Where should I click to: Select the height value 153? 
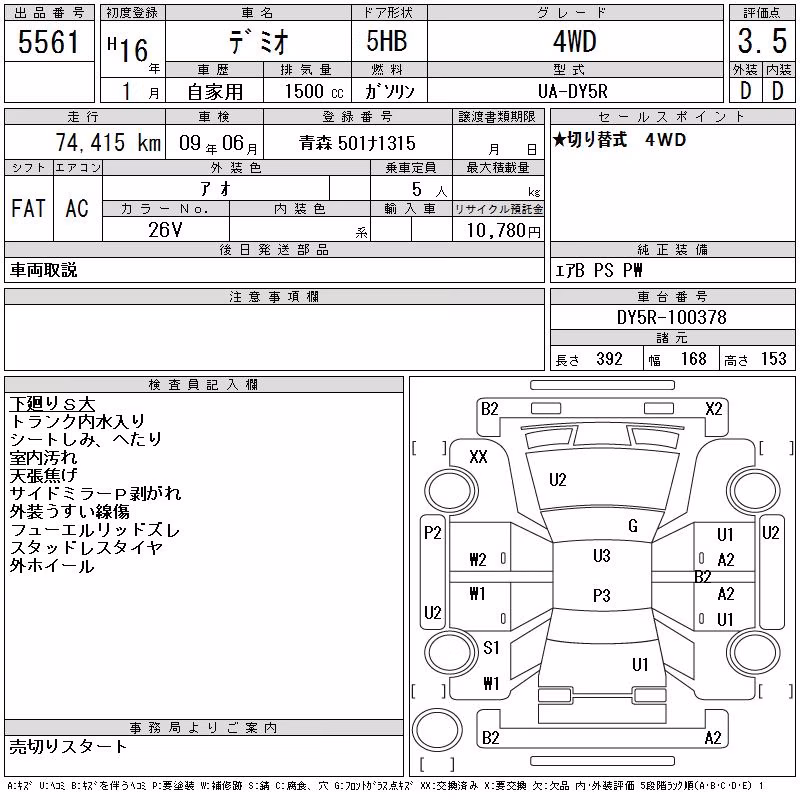pos(773,359)
